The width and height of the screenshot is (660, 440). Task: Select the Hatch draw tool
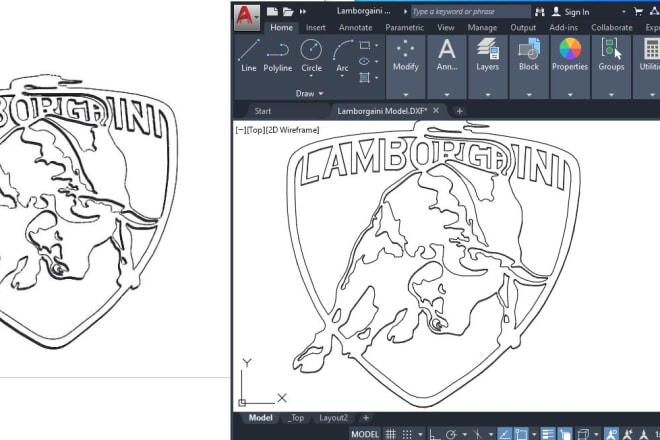[364, 77]
